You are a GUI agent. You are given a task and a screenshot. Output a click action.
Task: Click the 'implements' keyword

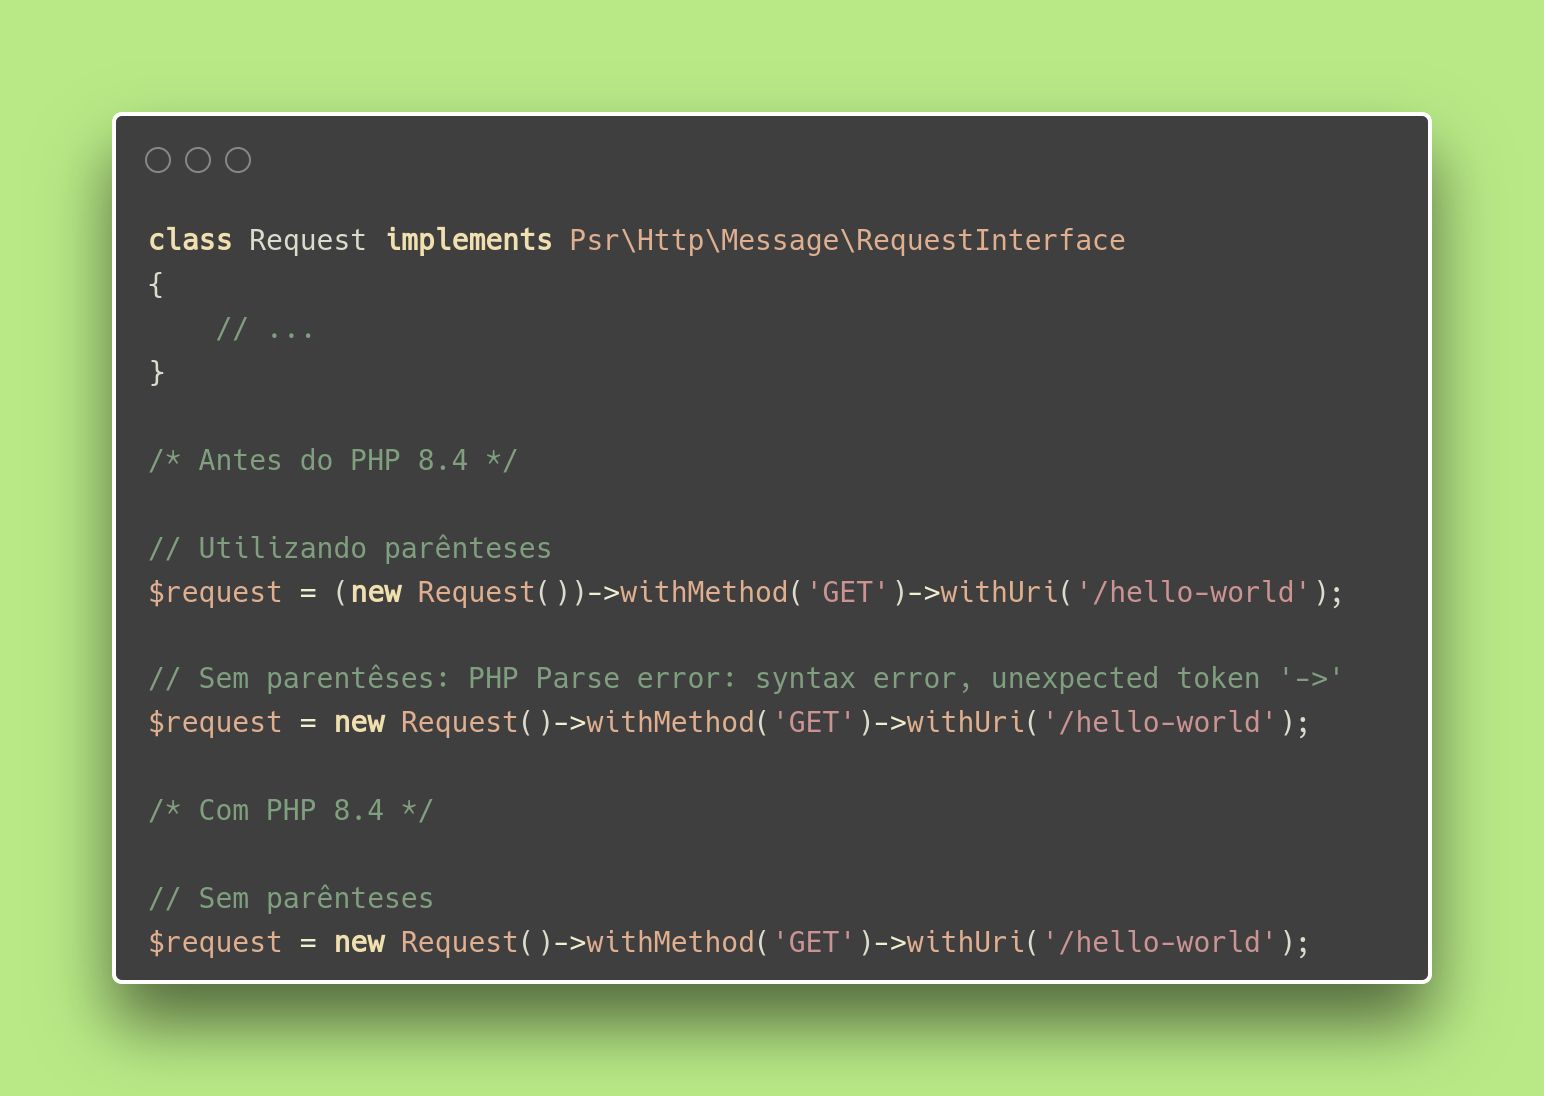[469, 240]
